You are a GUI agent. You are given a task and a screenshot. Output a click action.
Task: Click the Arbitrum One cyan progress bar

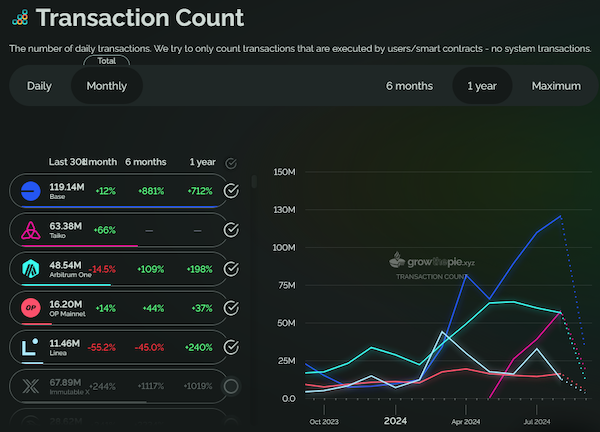pyautogui.click(x=66, y=285)
